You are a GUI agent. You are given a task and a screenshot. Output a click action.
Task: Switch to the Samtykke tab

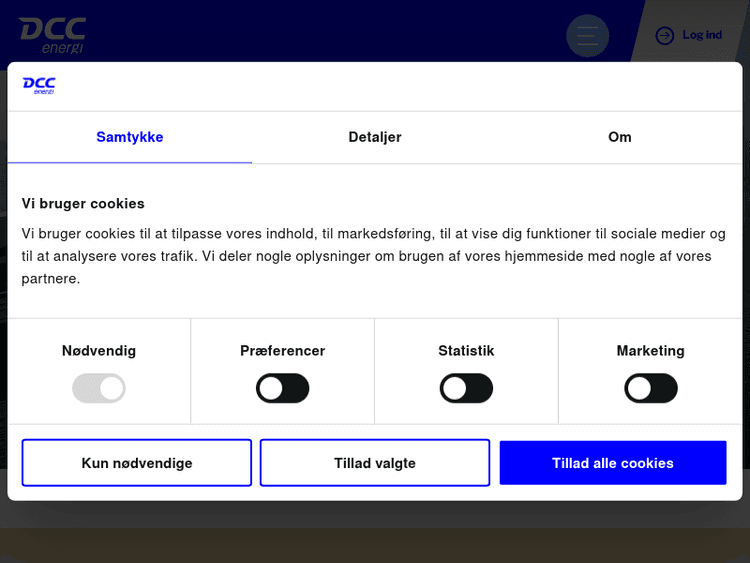click(x=130, y=137)
